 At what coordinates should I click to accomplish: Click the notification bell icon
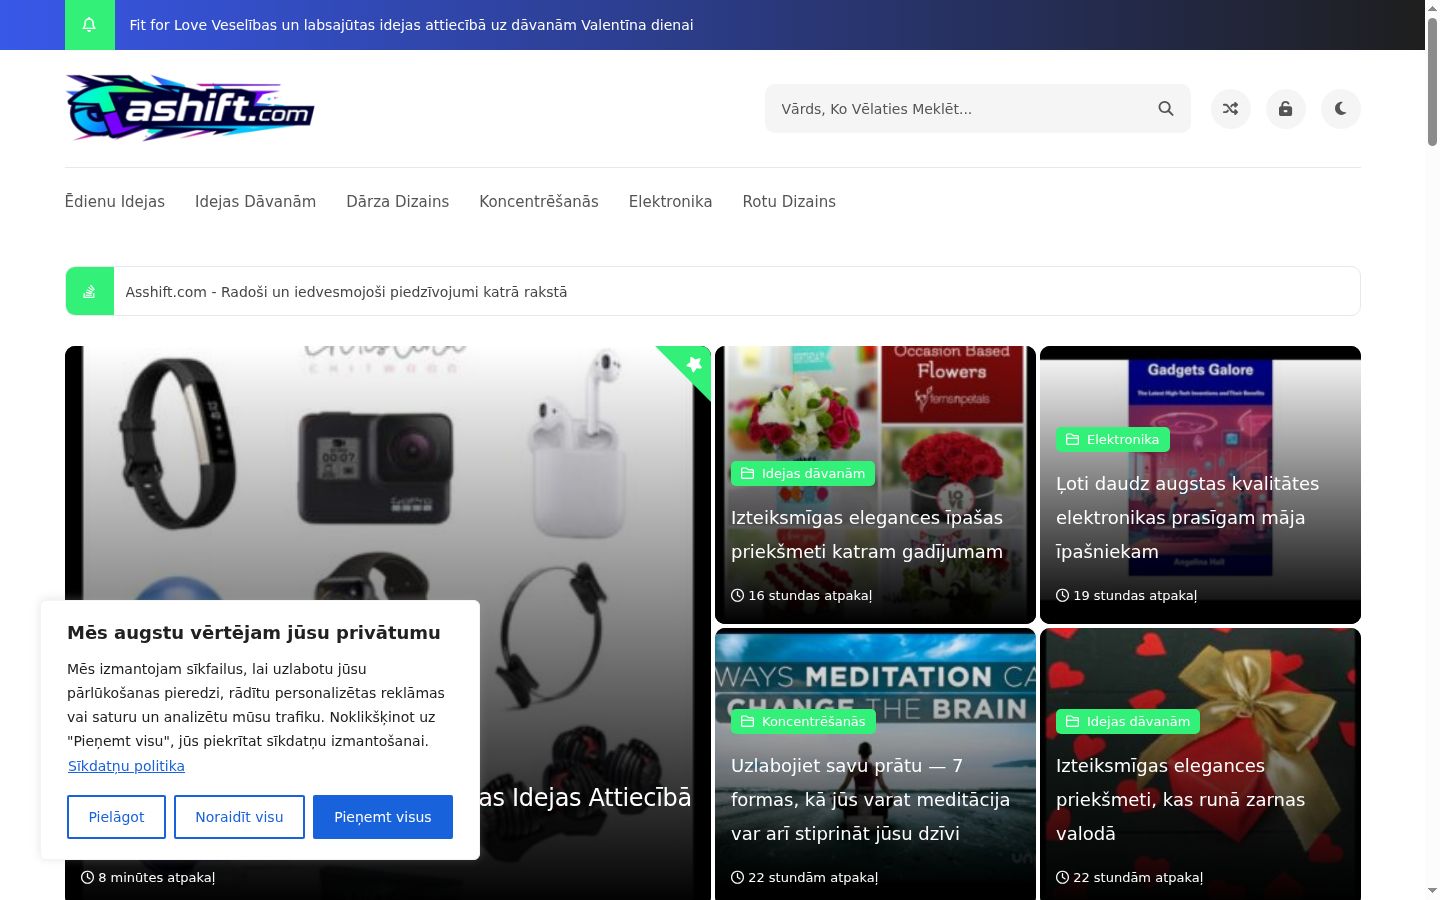coord(89,25)
